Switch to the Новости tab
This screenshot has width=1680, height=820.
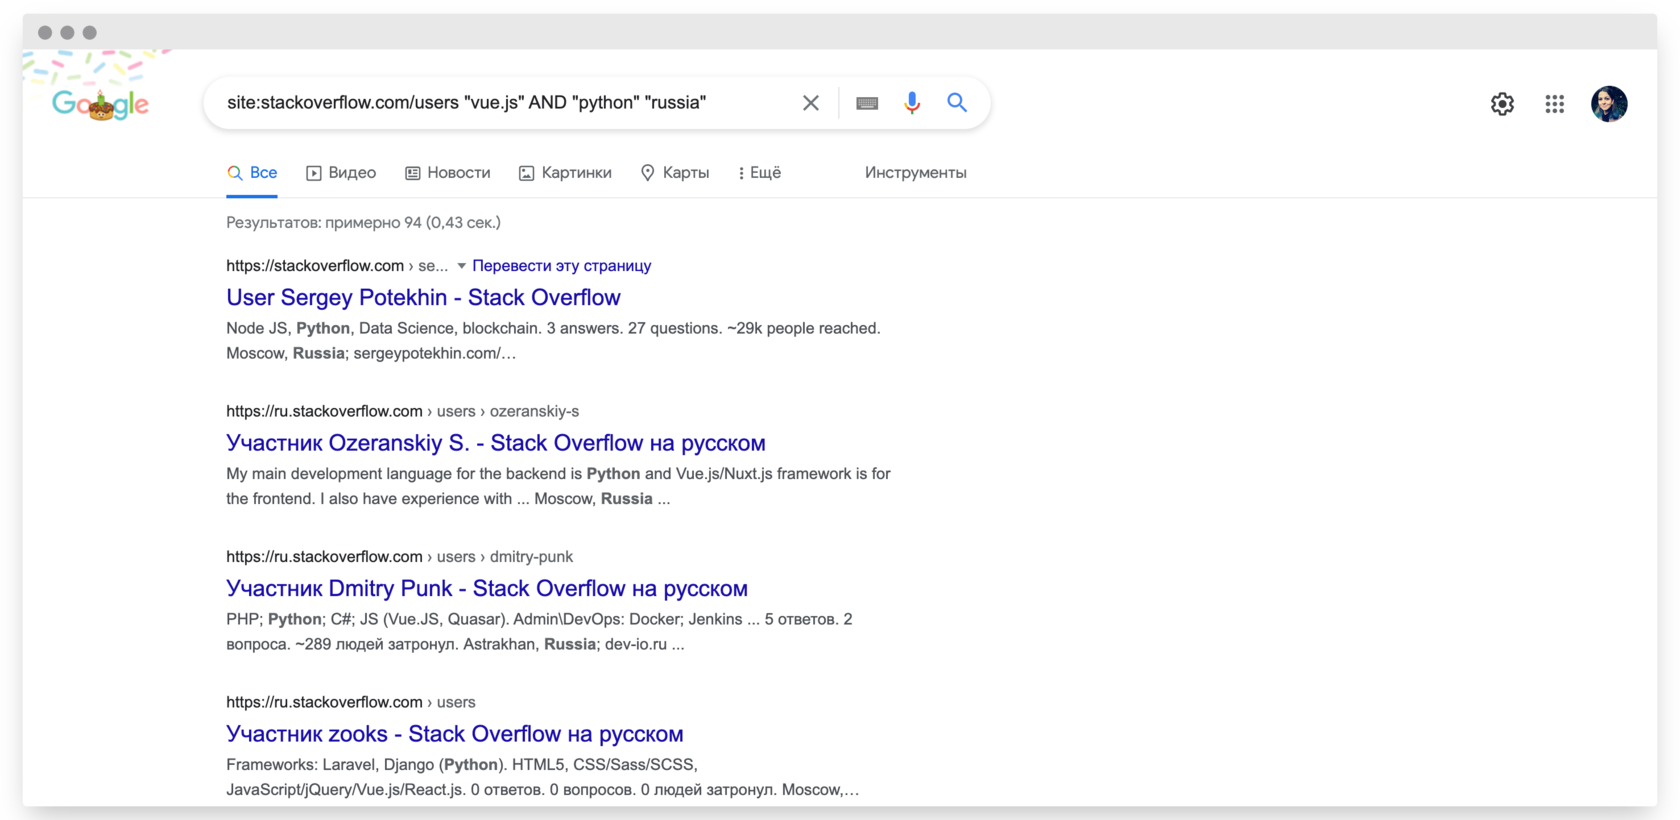point(448,173)
